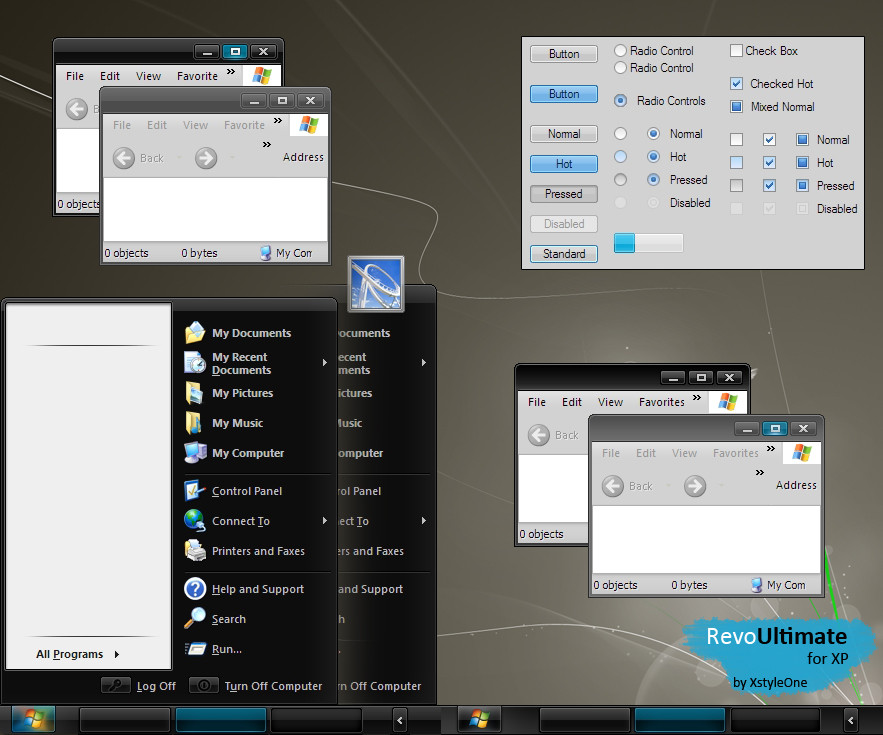The height and width of the screenshot is (735, 883).
Task: Expand the Connect To submenu arrow
Action: 325,521
